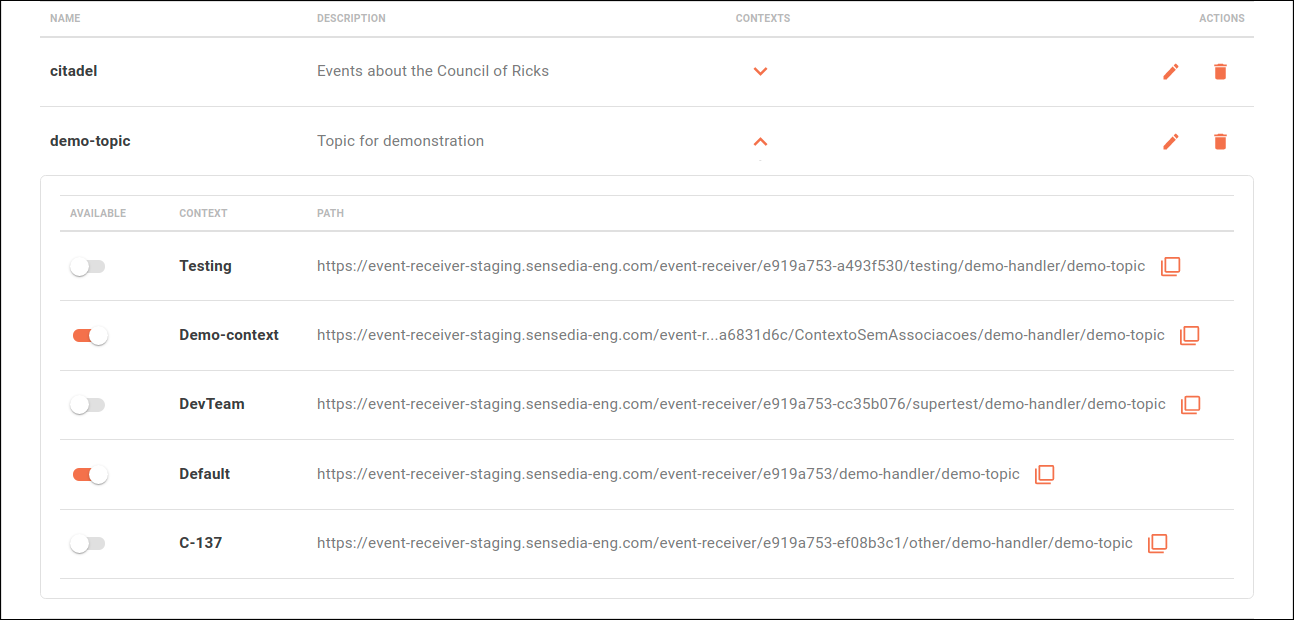Copy the Default context URL
The width and height of the screenshot is (1294, 620).
tap(1044, 474)
